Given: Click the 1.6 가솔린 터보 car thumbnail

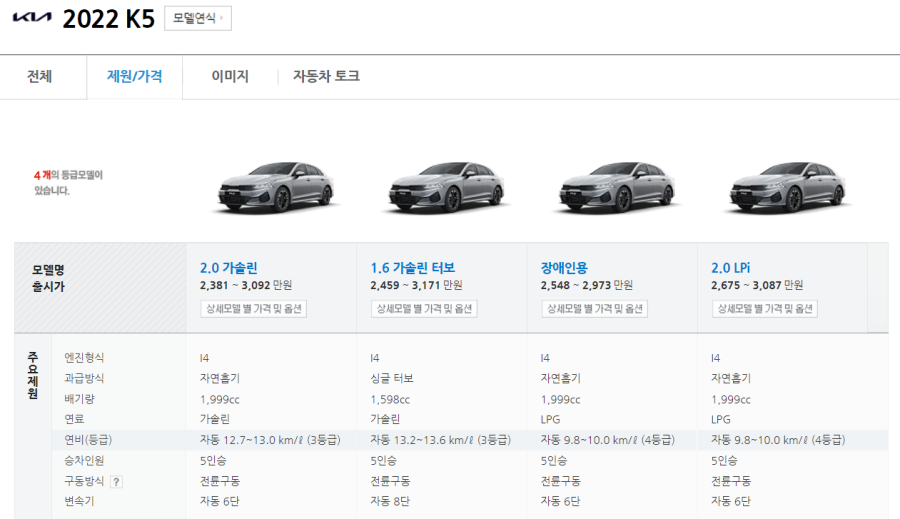Looking at the screenshot, I should (x=447, y=187).
